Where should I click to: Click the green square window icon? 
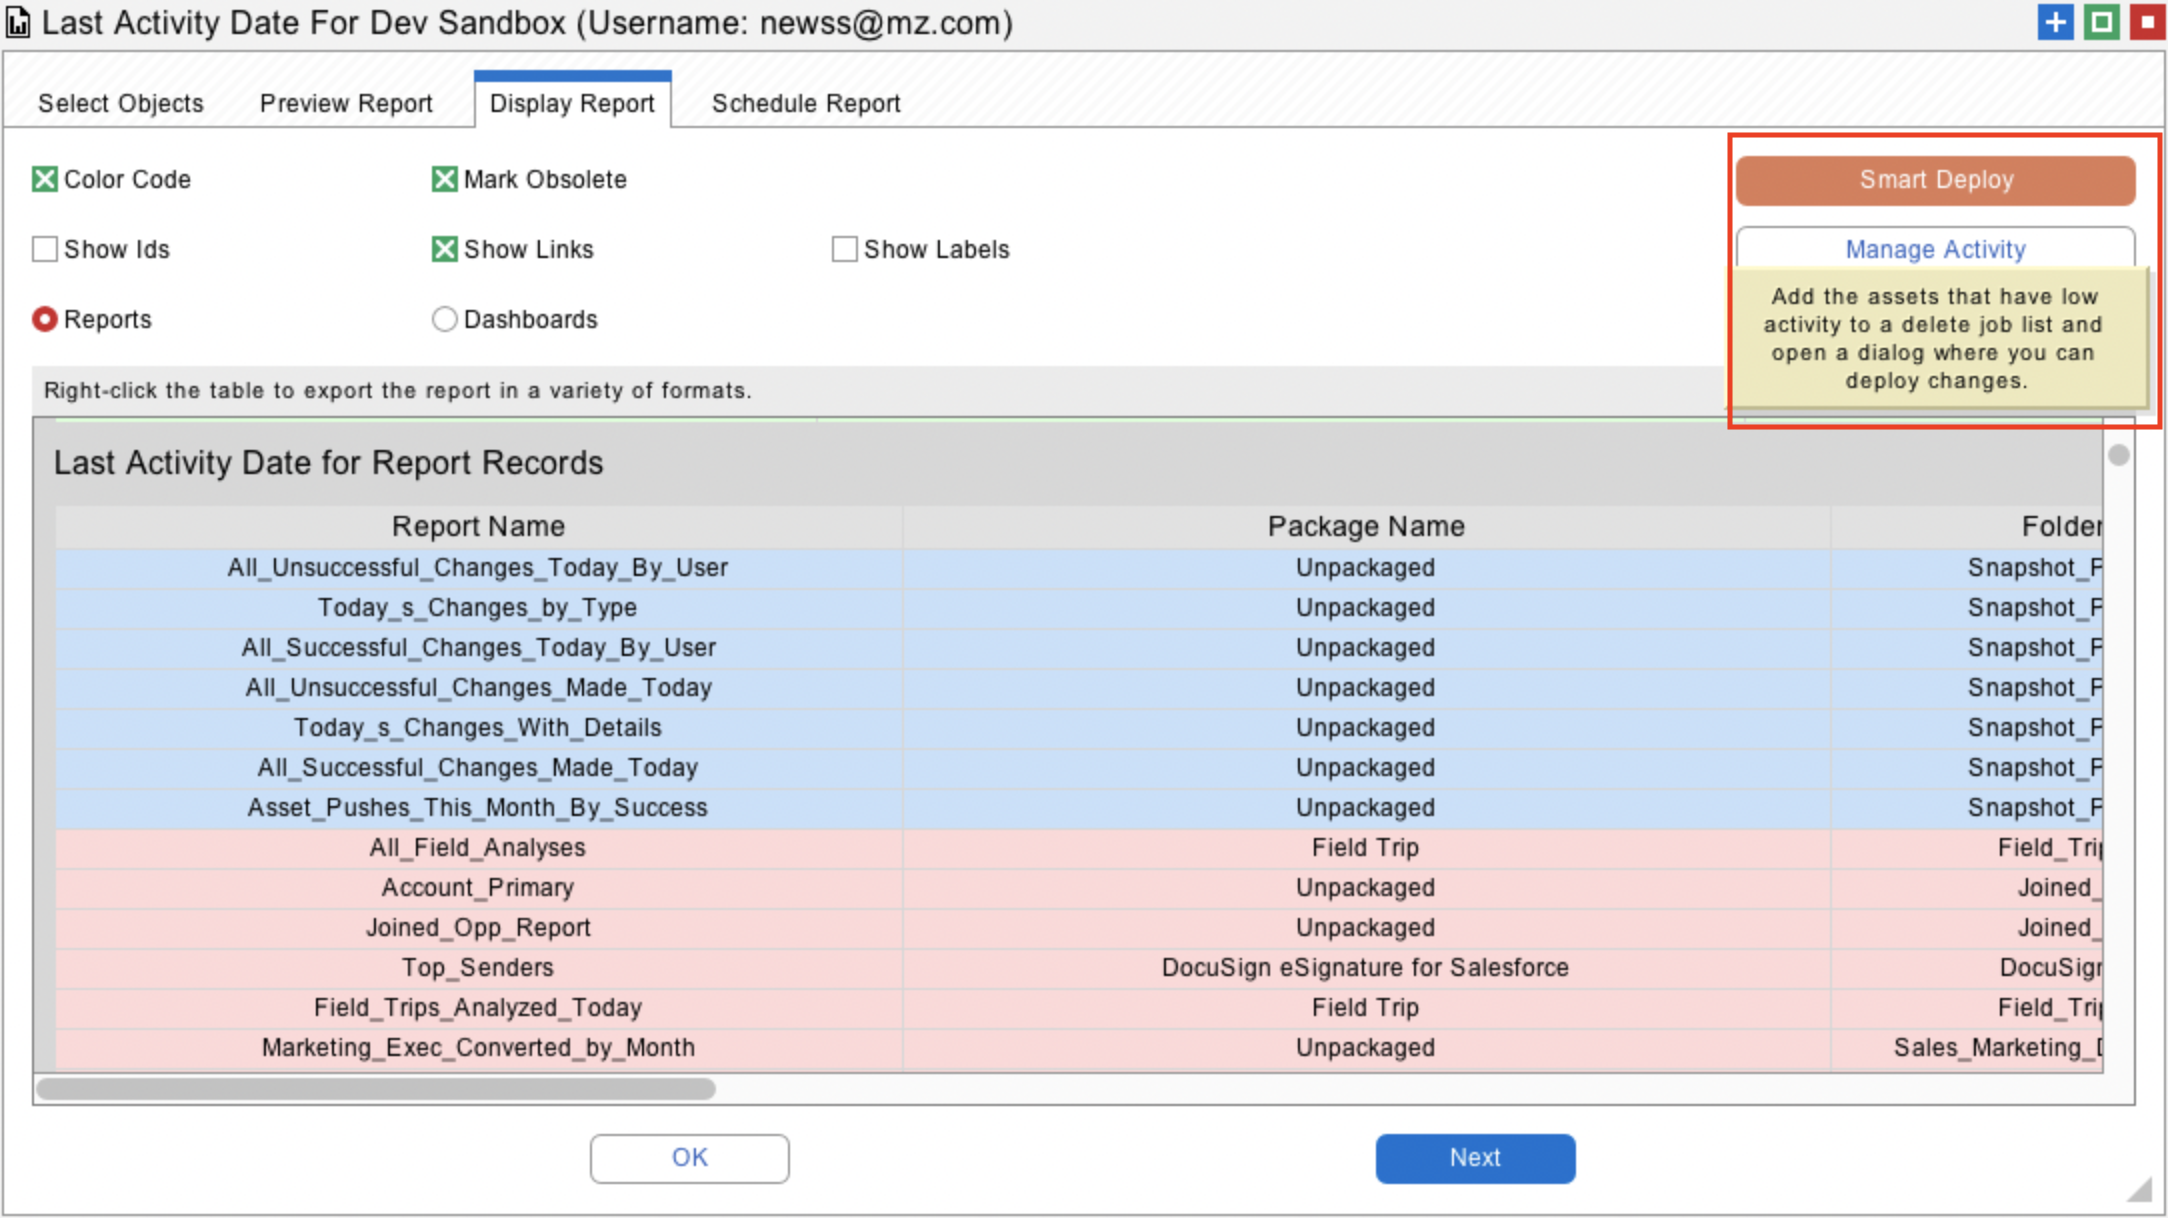[2101, 22]
